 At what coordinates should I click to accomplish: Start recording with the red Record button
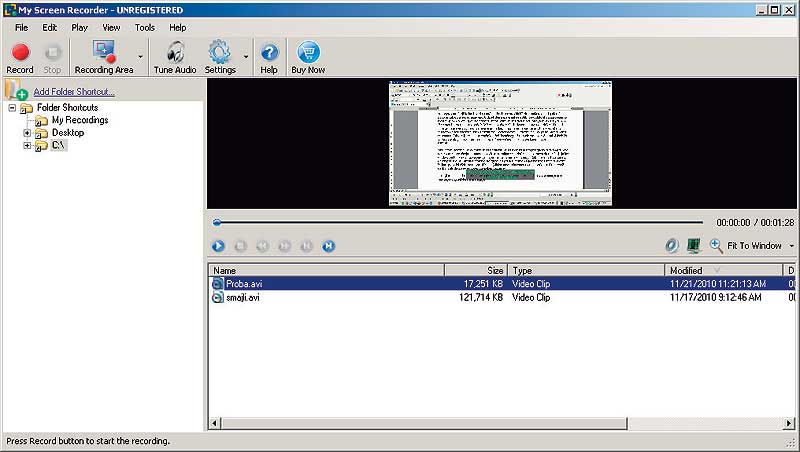coord(20,58)
